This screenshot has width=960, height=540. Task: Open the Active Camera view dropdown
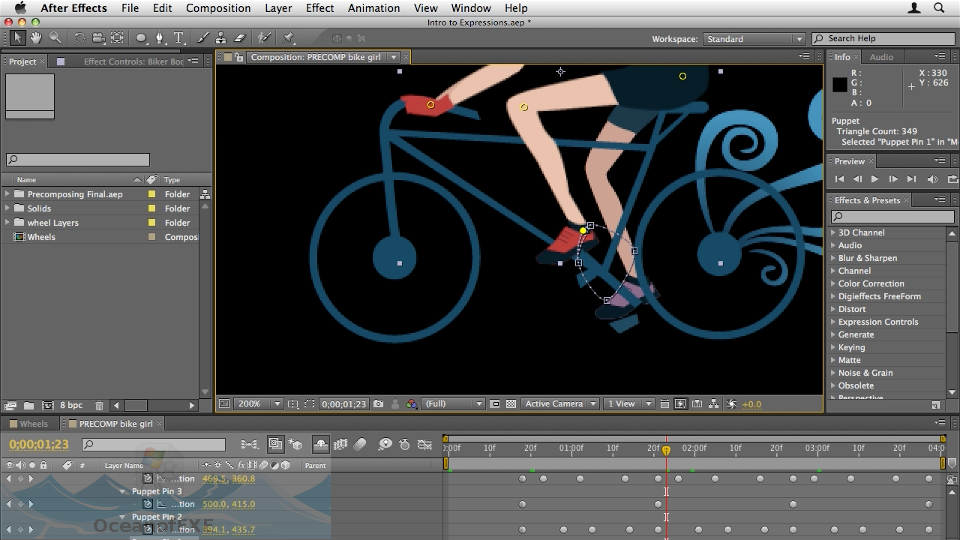pyautogui.click(x=560, y=404)
